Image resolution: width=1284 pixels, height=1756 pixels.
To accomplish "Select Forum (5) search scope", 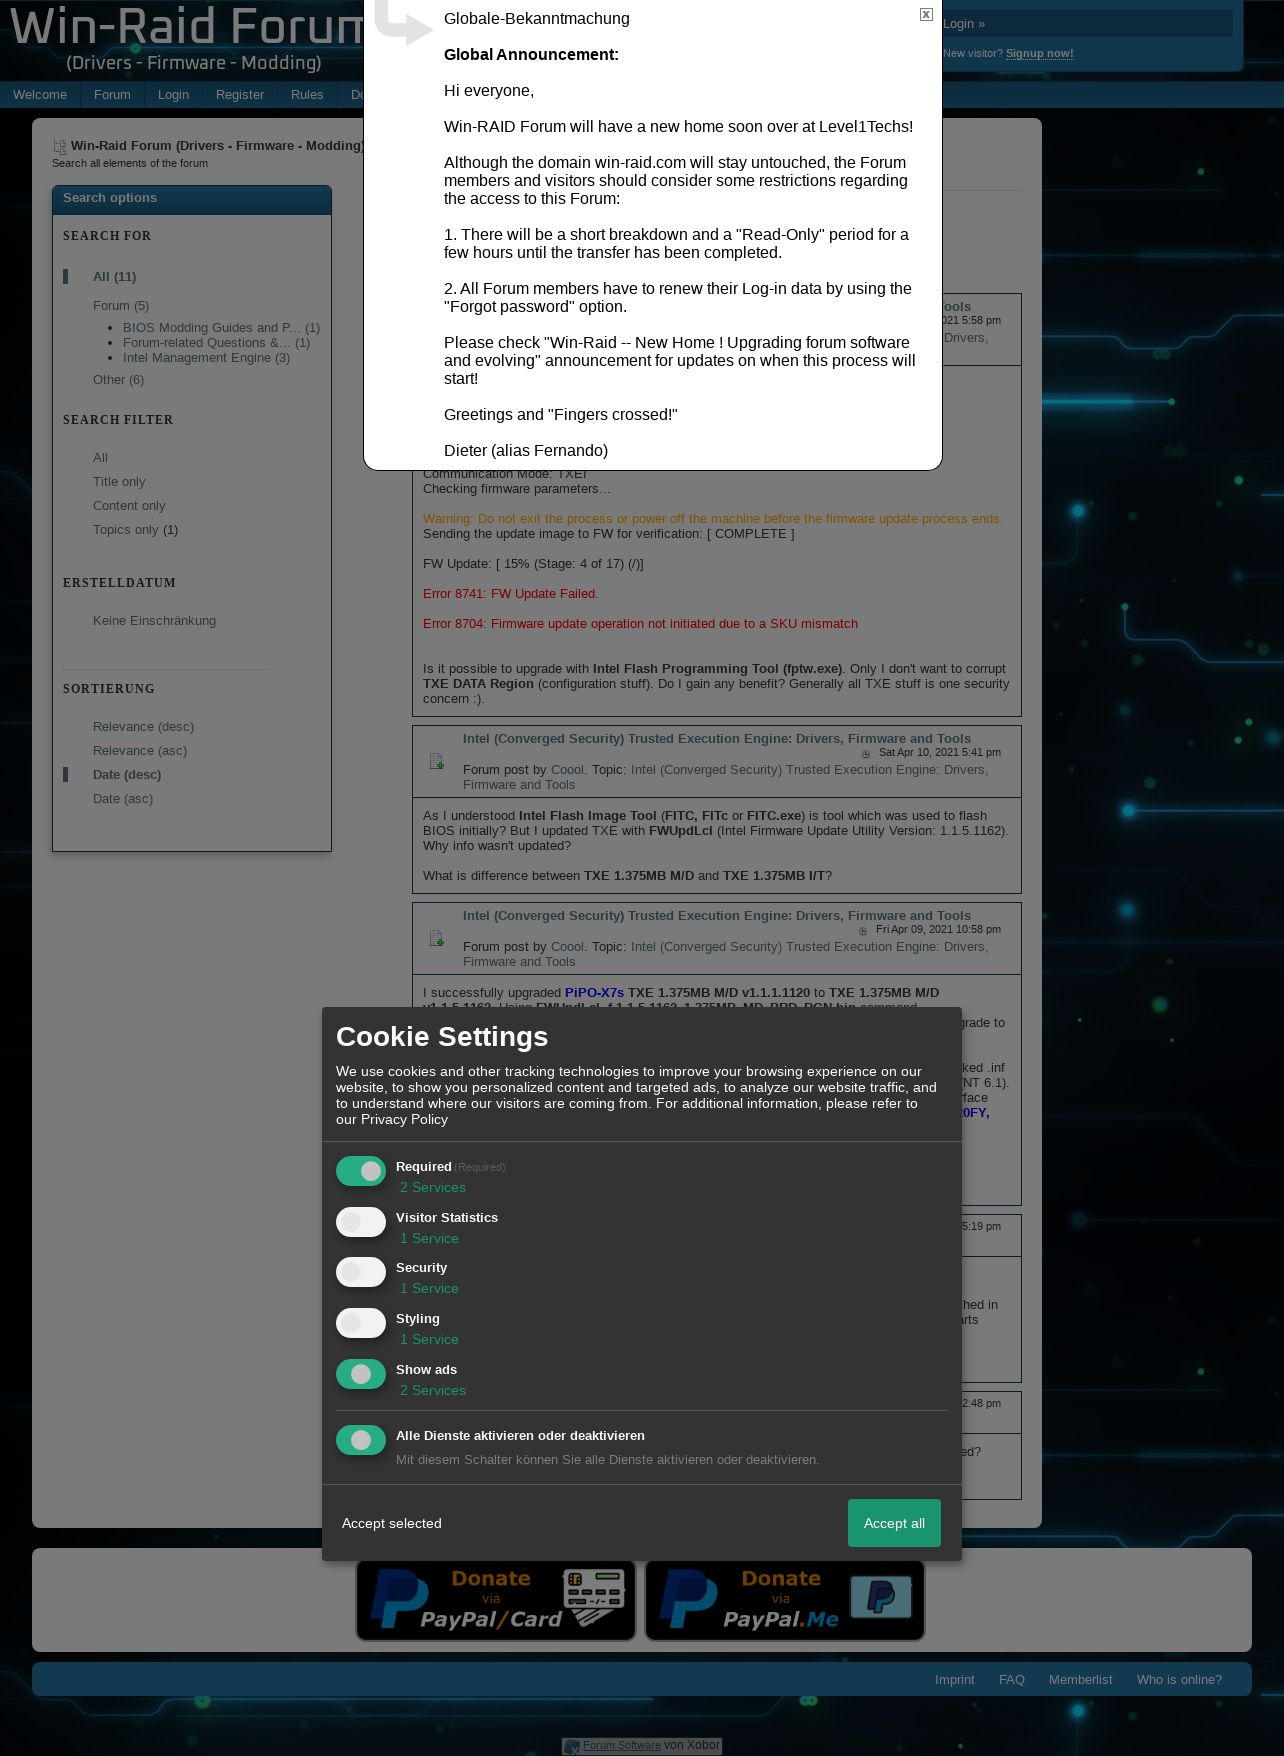I will tap(121, 305).
